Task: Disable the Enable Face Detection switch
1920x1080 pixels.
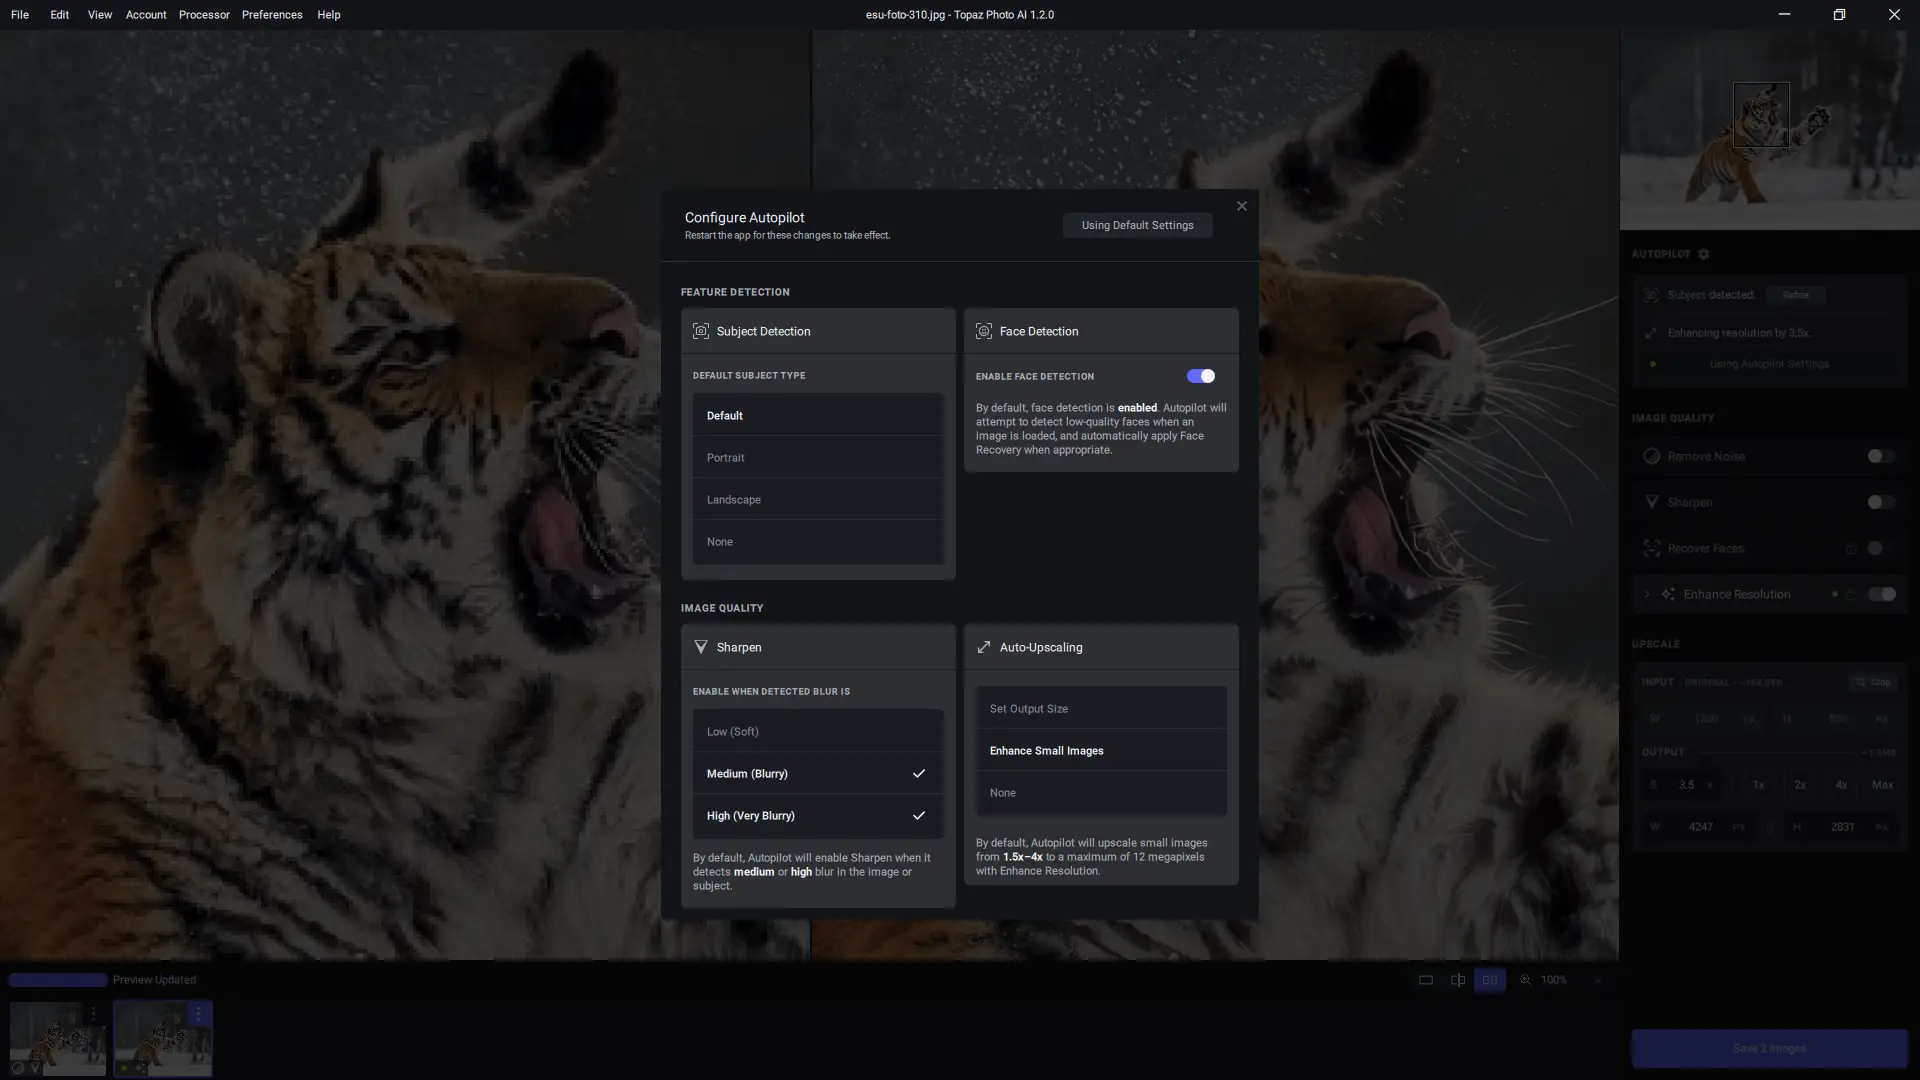Action: [x=1200, y=376]
